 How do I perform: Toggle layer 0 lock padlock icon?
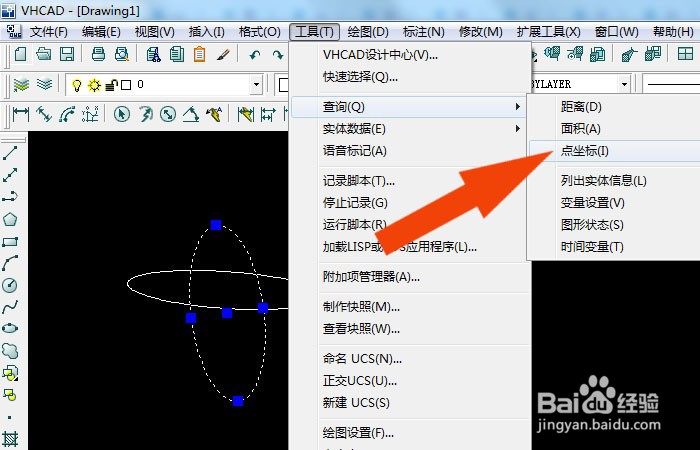tap(111, 85)
